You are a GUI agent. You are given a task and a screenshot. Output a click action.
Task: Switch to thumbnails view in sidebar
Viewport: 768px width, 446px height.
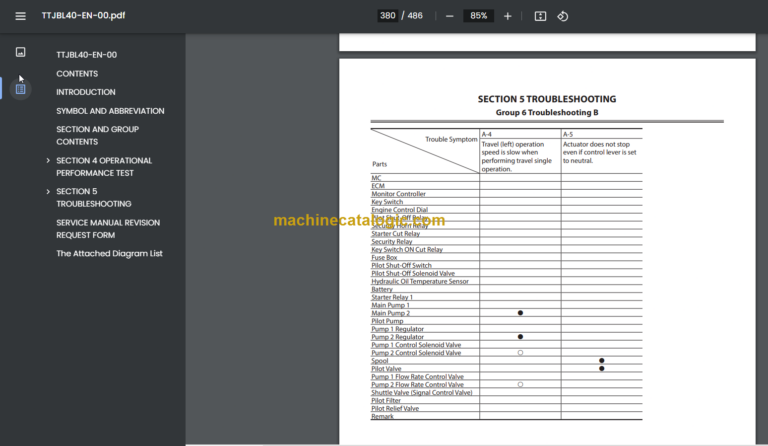20,52
